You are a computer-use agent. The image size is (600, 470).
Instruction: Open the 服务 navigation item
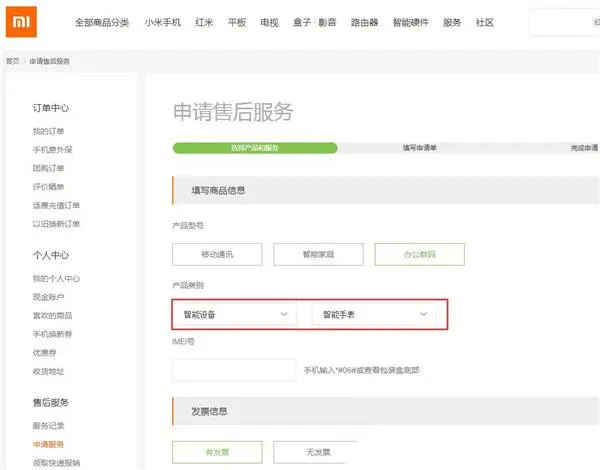pyautogui.click(x=452, y=23)
